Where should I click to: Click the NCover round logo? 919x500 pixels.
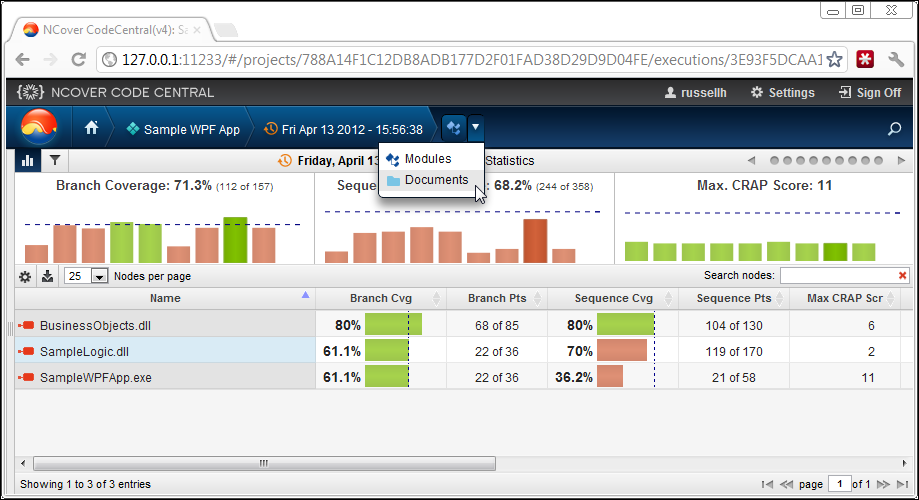point(39,127)
